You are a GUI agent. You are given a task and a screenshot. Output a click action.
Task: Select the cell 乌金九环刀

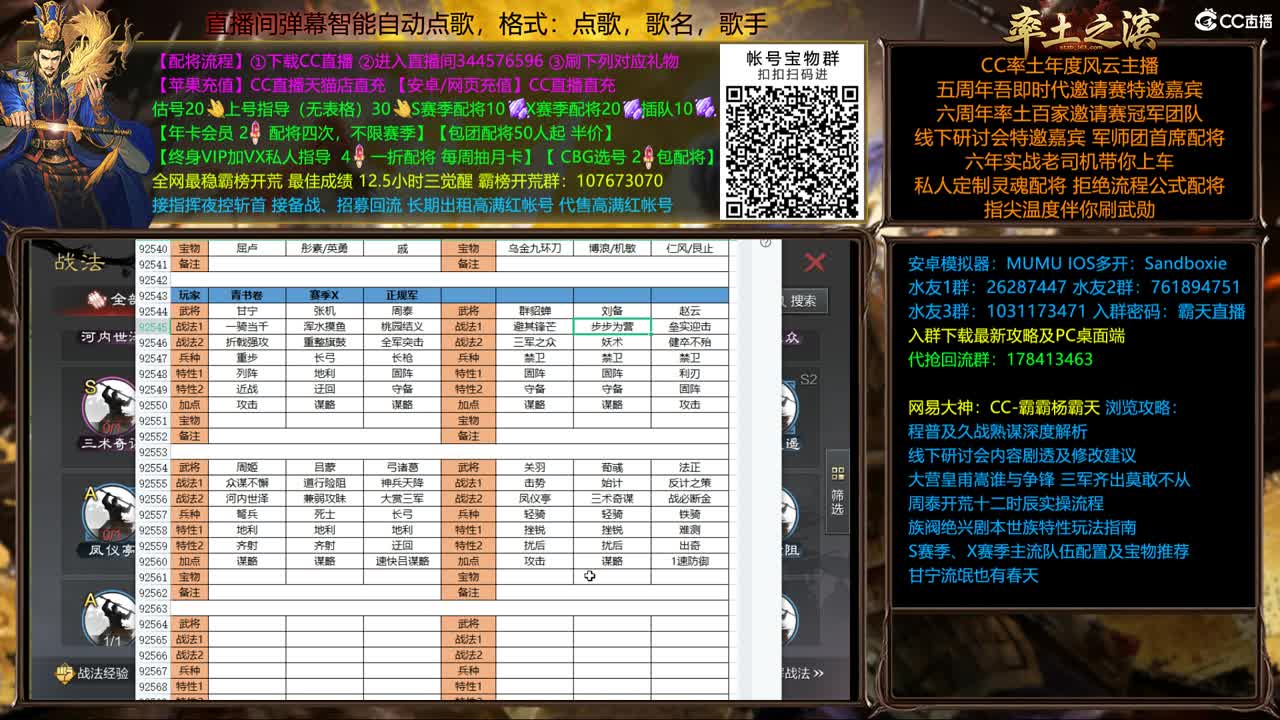pyautogui.click(x=535, y=248)
